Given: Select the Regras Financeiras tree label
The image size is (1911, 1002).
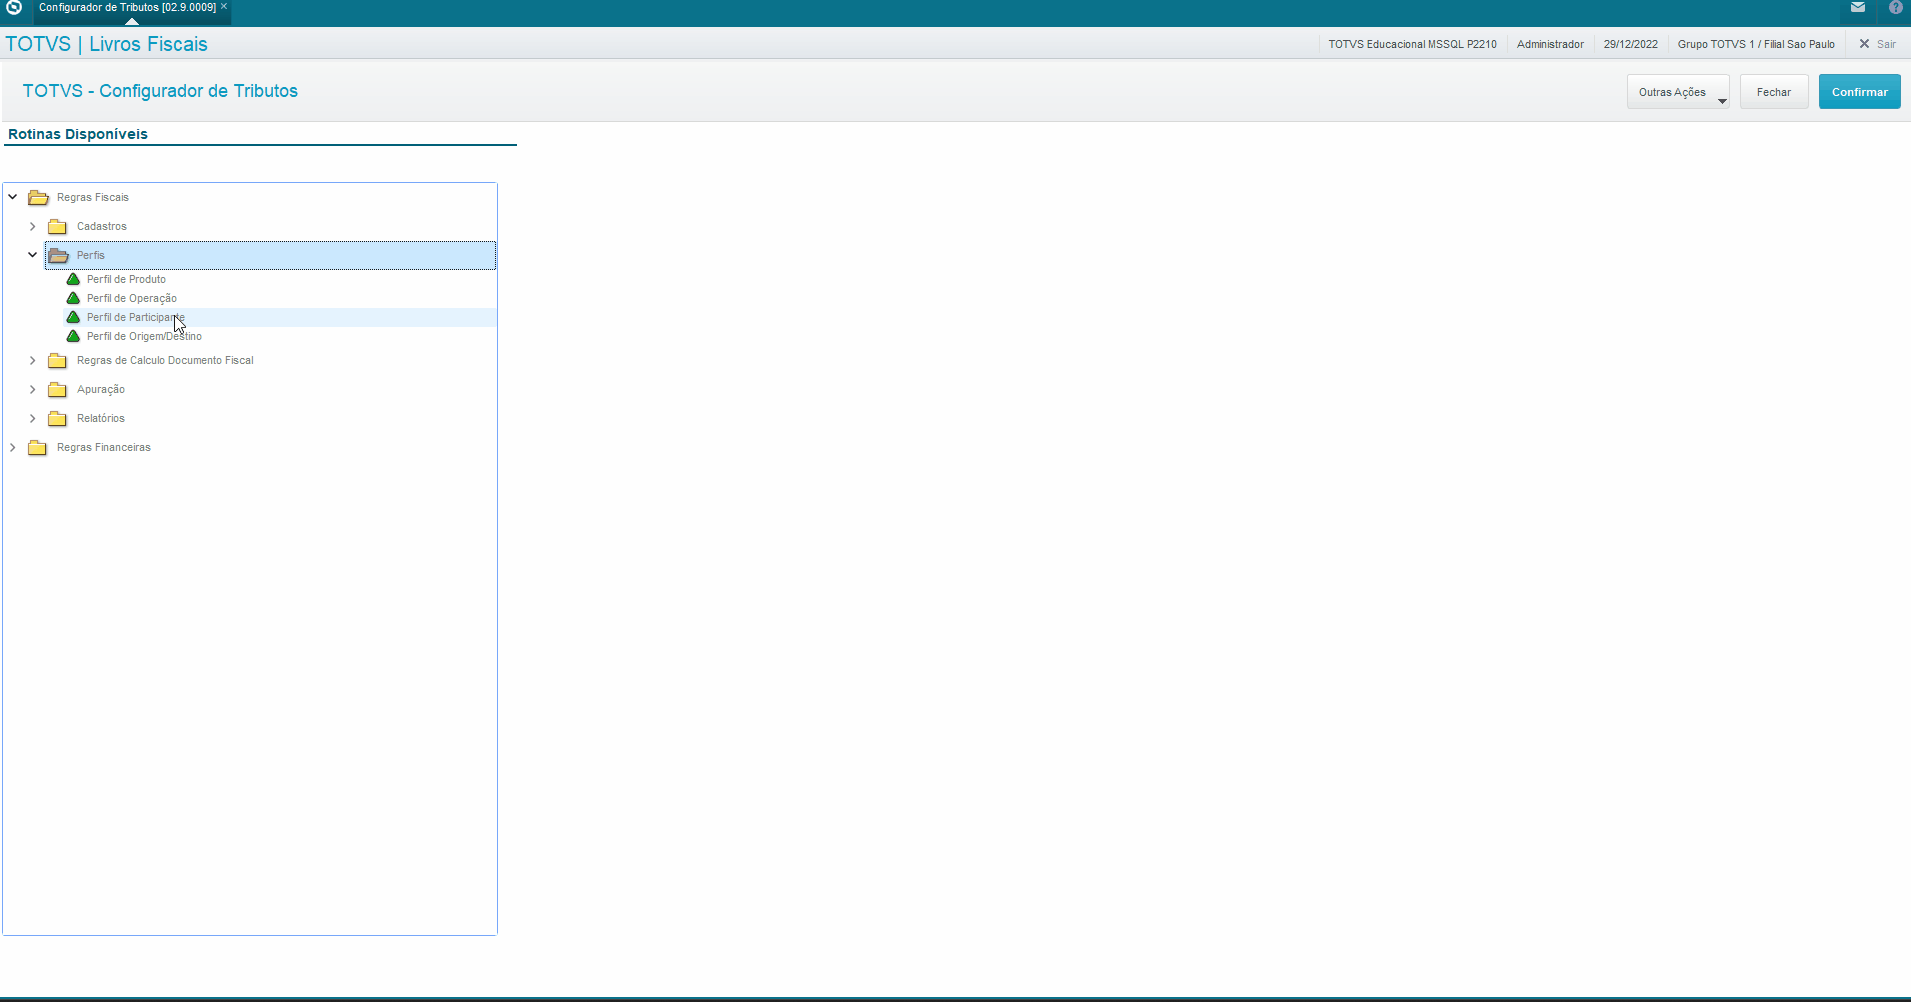Looking at the screenshot, I should (x=104, y=447).
